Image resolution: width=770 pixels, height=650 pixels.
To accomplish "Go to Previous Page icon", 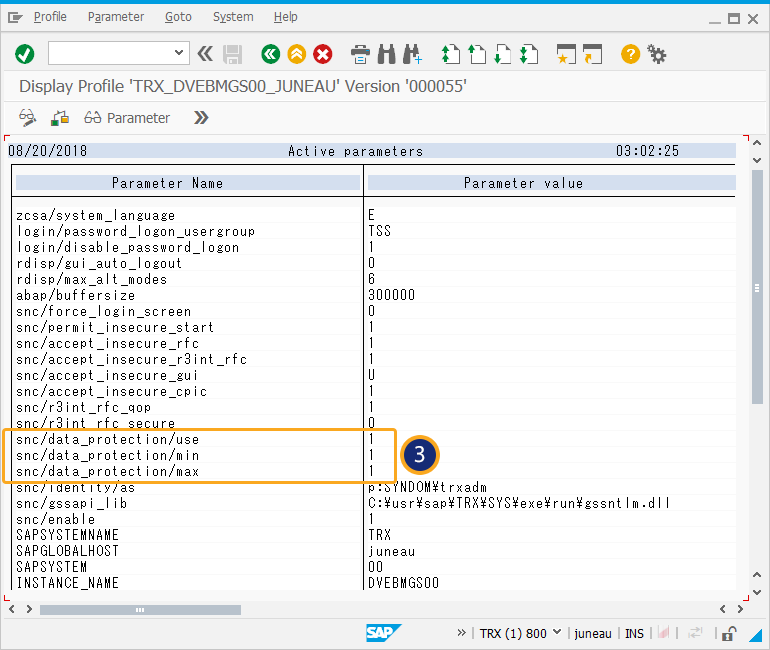I will point(476,54).
